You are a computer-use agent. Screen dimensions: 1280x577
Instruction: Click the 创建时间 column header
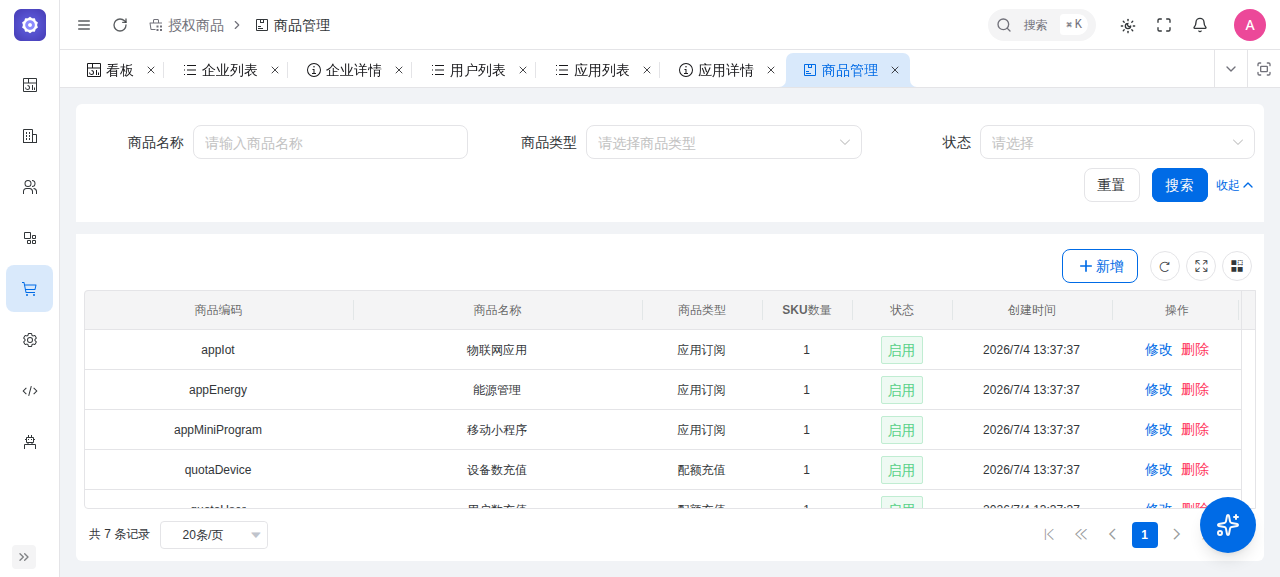coord(1032,310)
